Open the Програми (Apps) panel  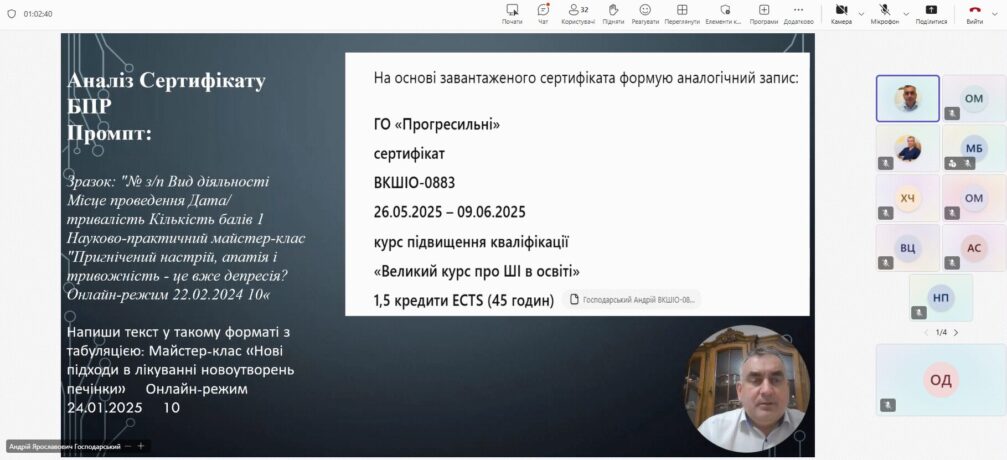coord(764,13)
